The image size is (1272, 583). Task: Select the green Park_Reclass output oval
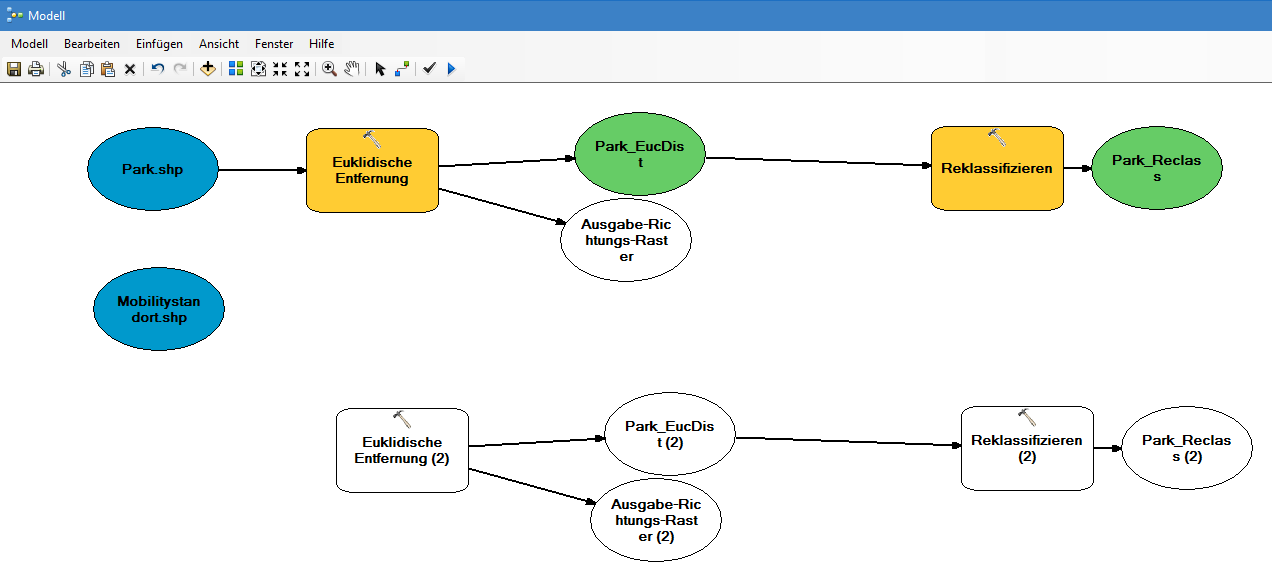(1156, 168)
